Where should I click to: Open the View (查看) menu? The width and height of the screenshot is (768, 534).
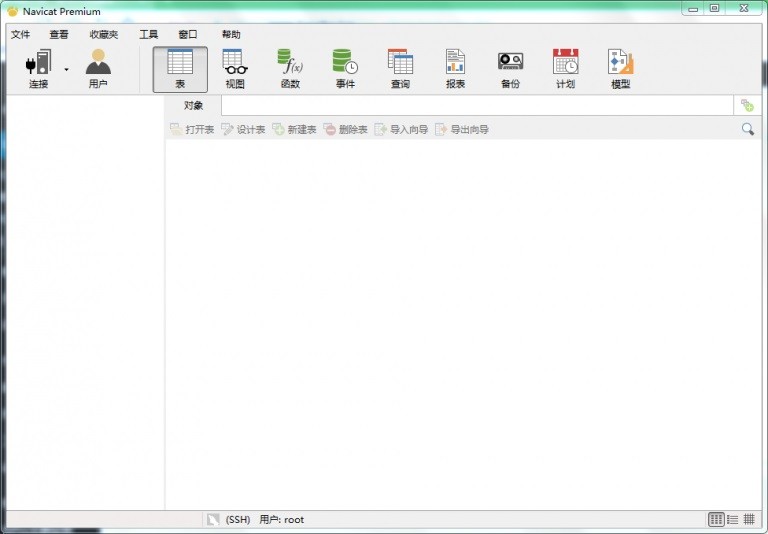59,34
